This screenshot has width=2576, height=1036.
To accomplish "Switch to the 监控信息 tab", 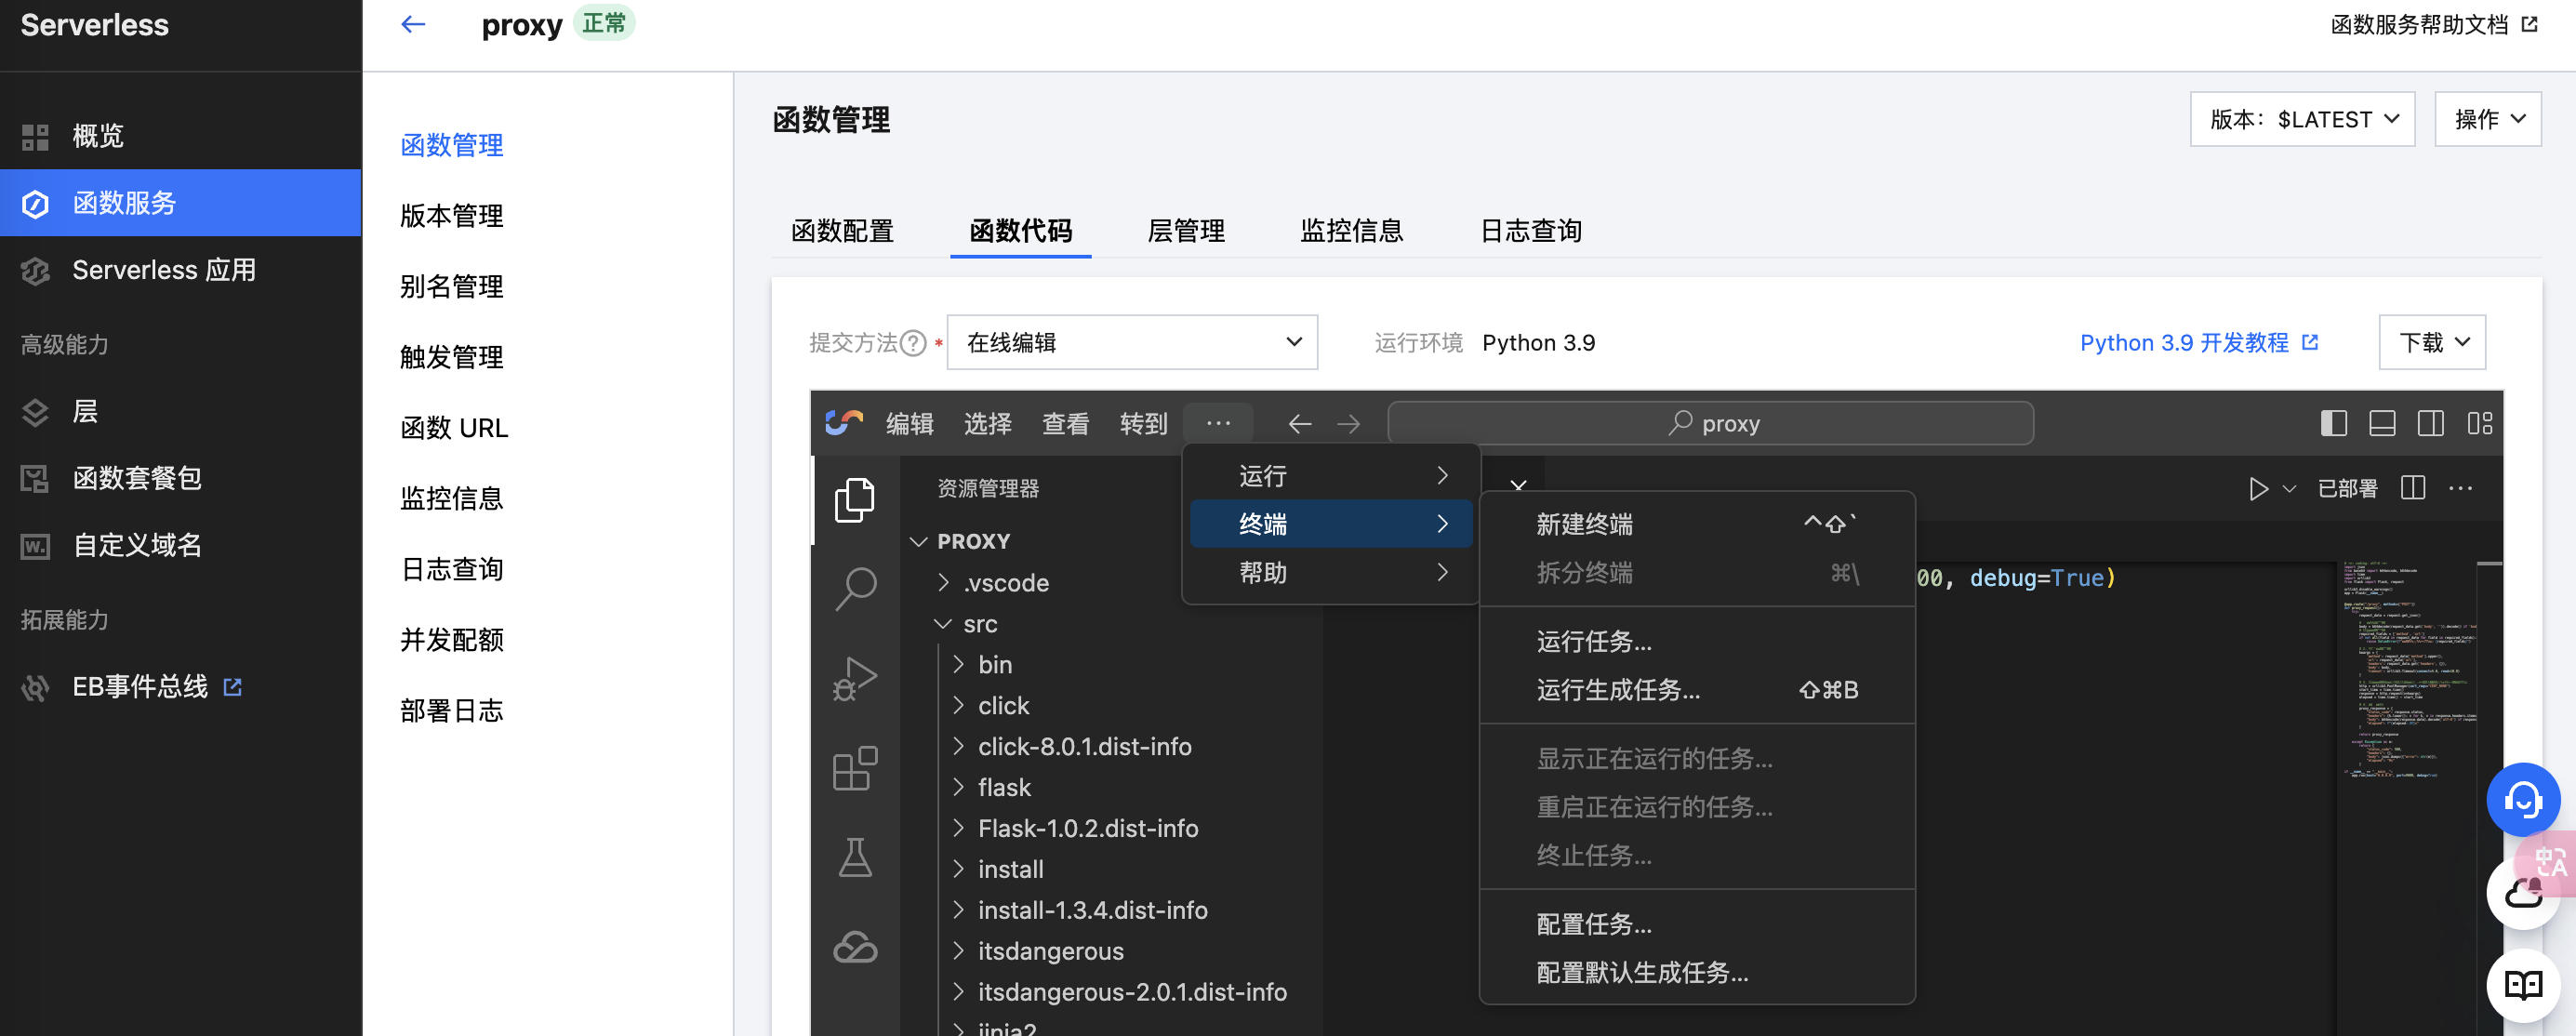I will click(x=1351, y=231).
